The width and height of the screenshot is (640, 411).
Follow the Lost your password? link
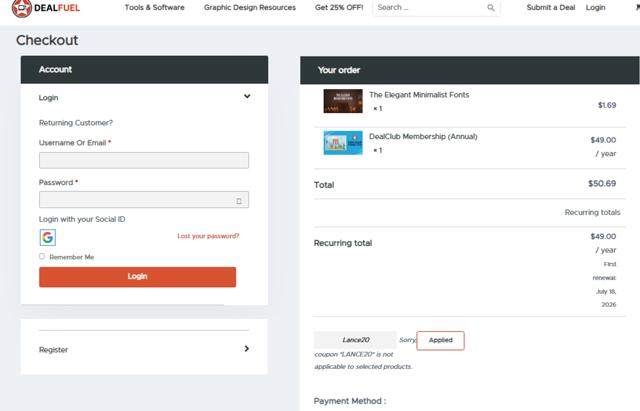[208, 236]
